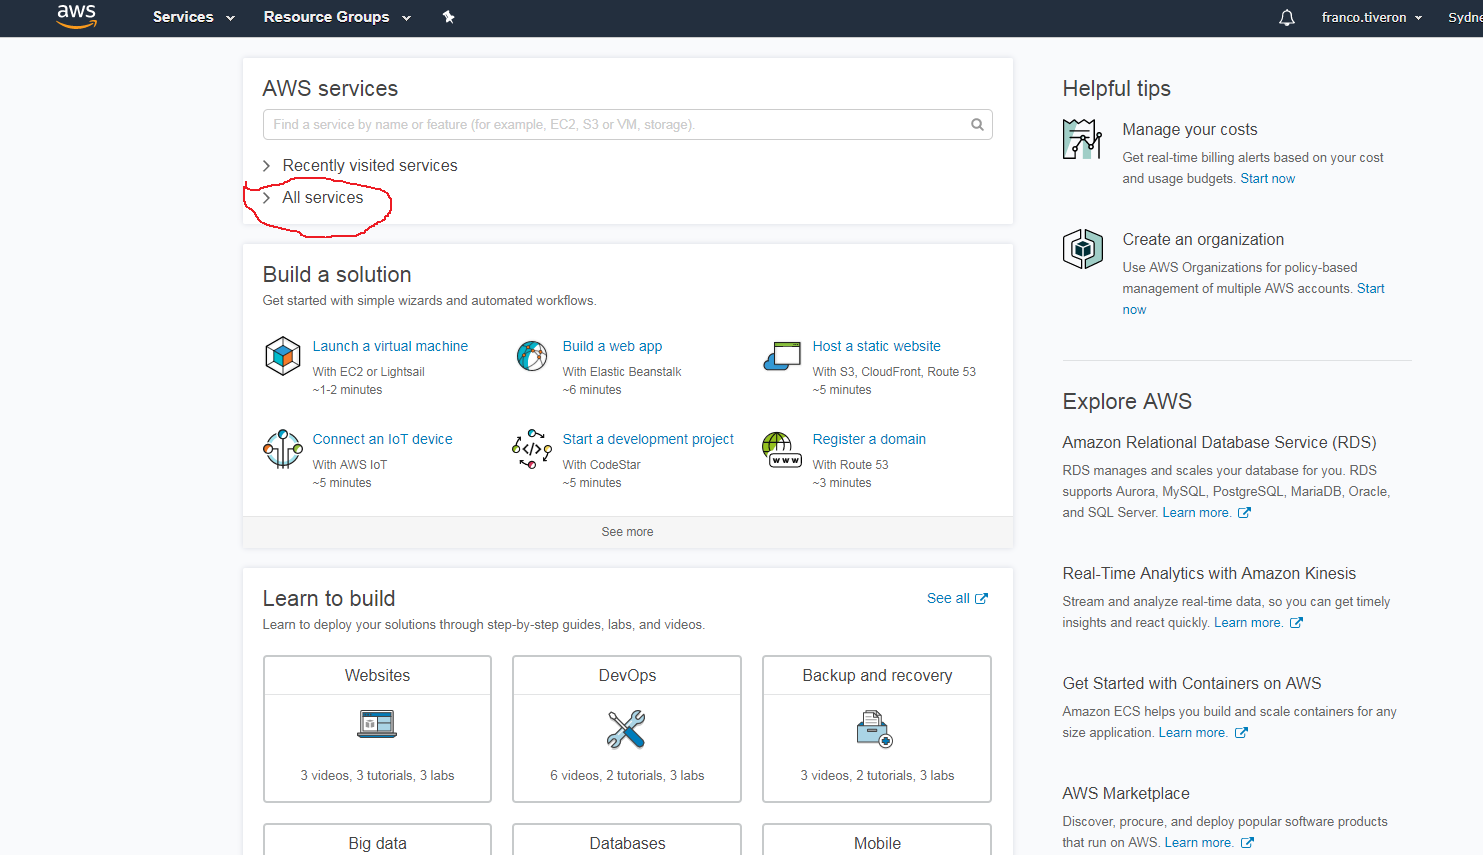Click external link icon after Kinesis Learn more
Screen dimensions: 1483x857
pos(1296,623)
